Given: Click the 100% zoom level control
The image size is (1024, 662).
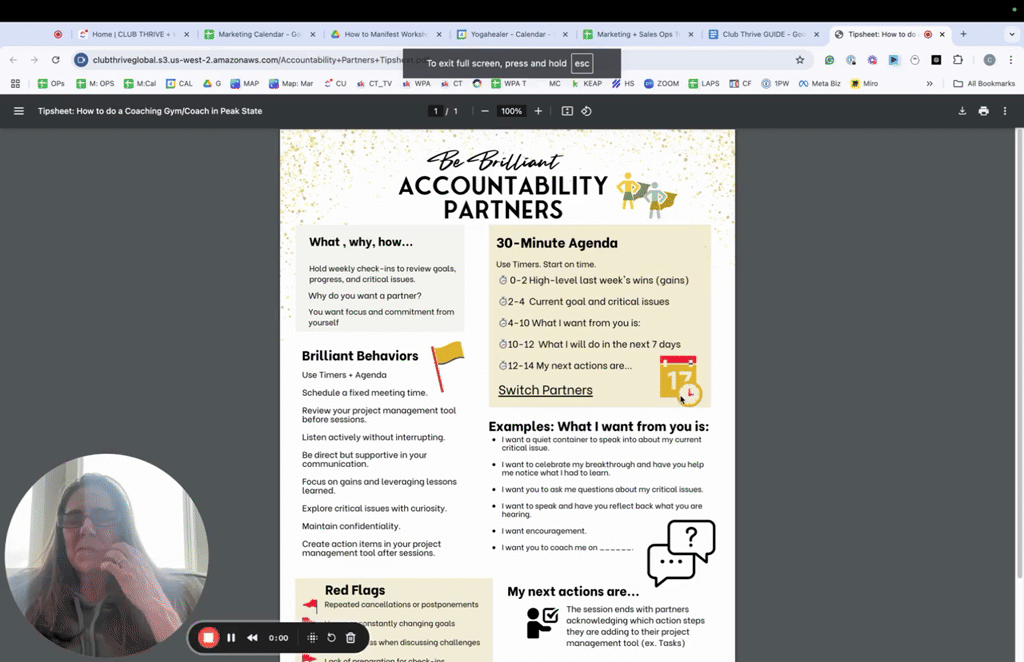Looking at the screenshot, I should (511, 111).
